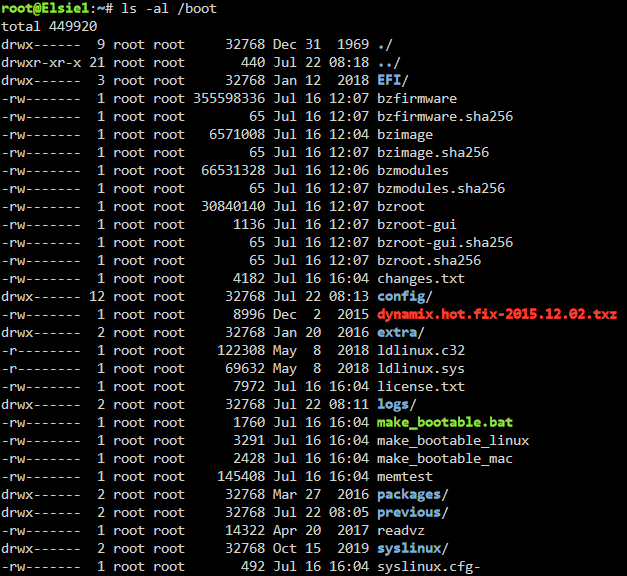Screen dimensions: 627x576
Task: Click the 'make_bootable_linux' file name
Action: pyautogui.click(x=453, y=440)
